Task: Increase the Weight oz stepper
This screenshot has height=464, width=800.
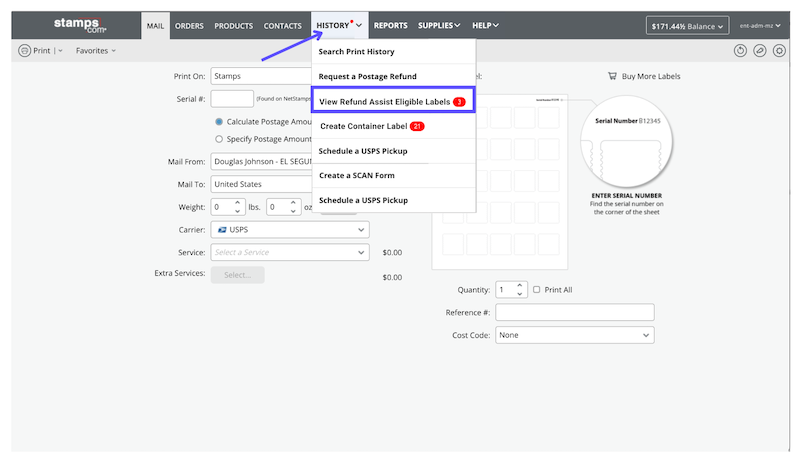Action: pyautogui.click(x=293, y=203)
